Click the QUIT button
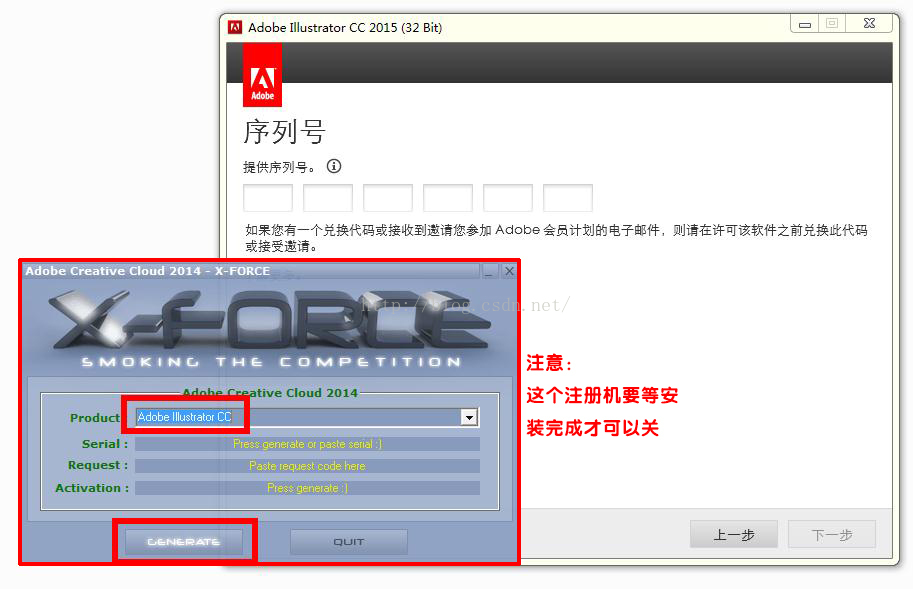This screenshot has width=913, height=589. [349, 542]
